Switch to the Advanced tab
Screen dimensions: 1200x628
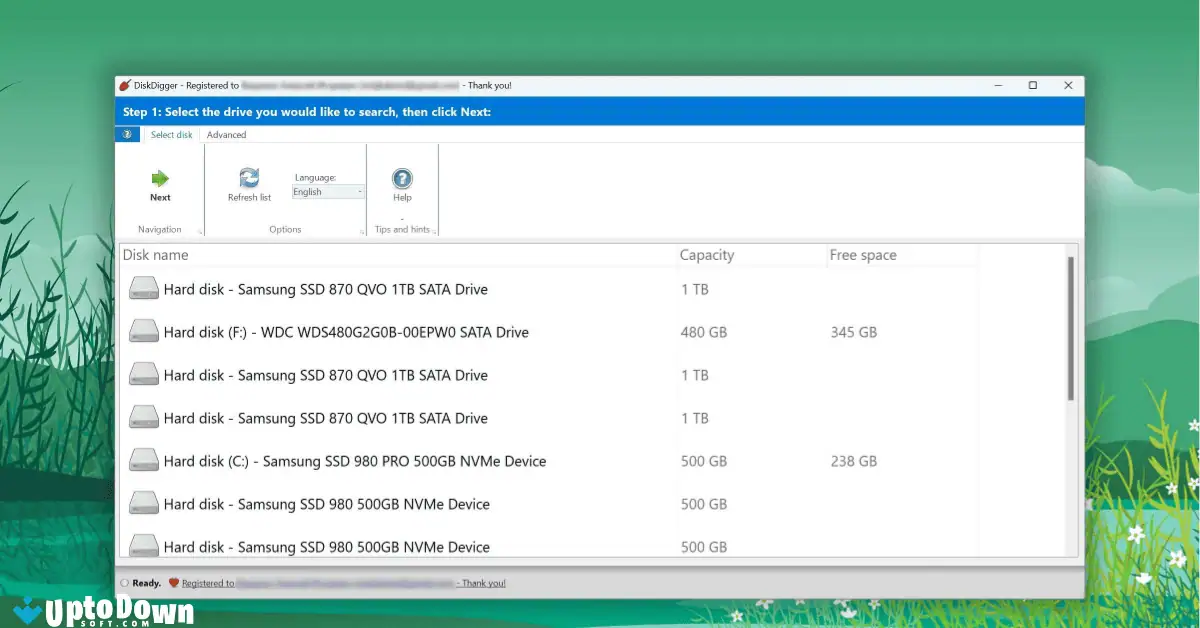point(226,134)
